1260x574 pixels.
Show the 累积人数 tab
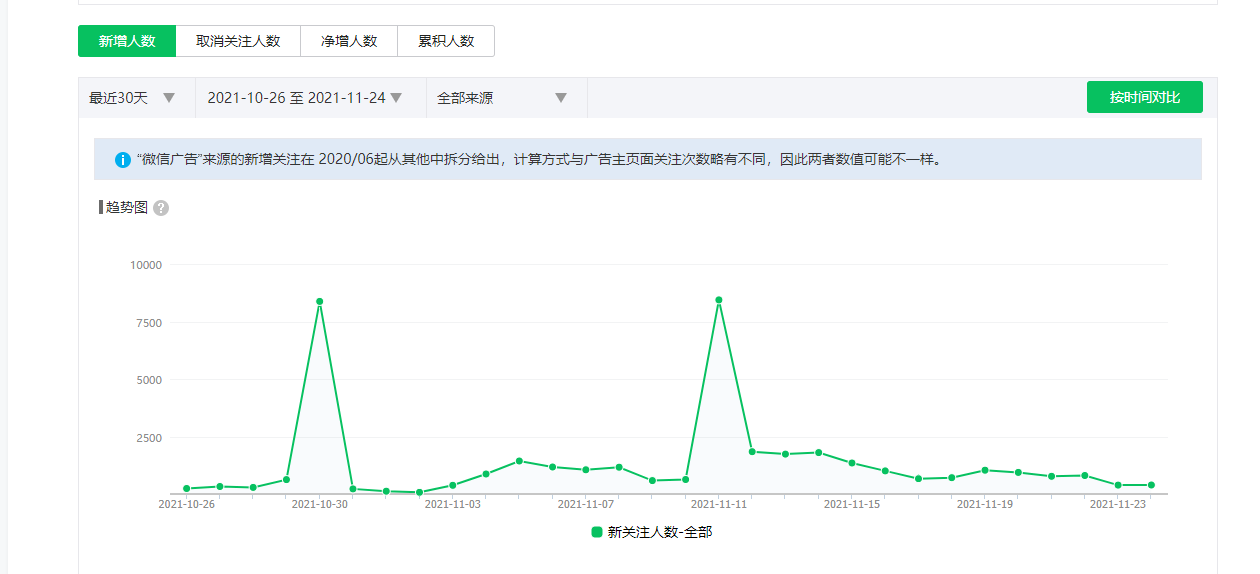(446, 41)
